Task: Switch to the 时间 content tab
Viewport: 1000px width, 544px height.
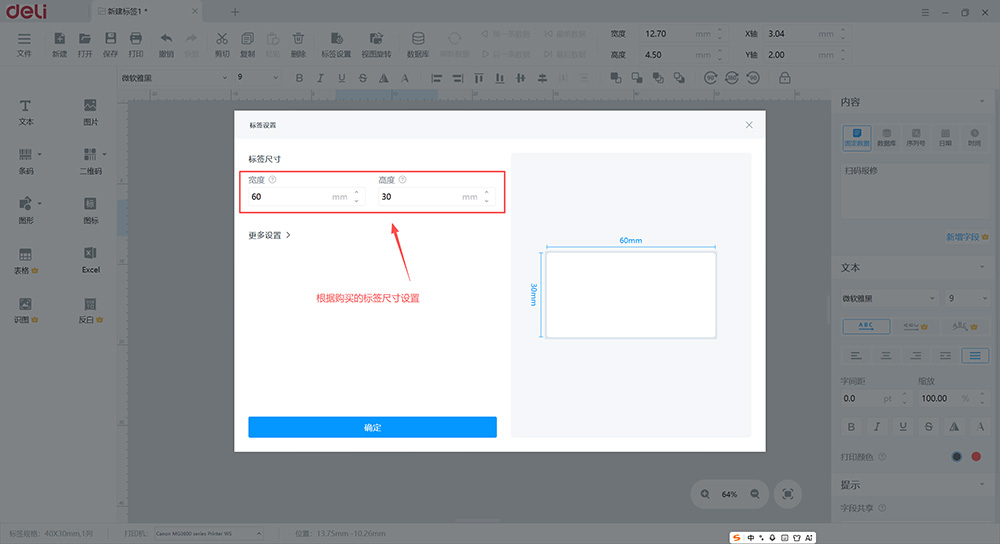Action: [974, 137]
